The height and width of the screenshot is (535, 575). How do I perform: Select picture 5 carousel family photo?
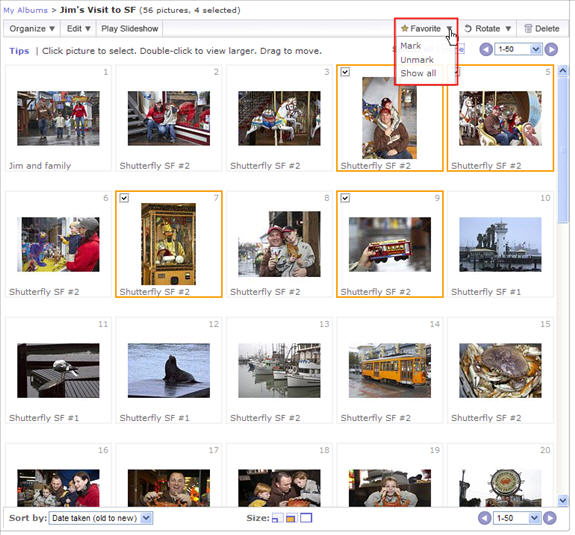(500, 118)
